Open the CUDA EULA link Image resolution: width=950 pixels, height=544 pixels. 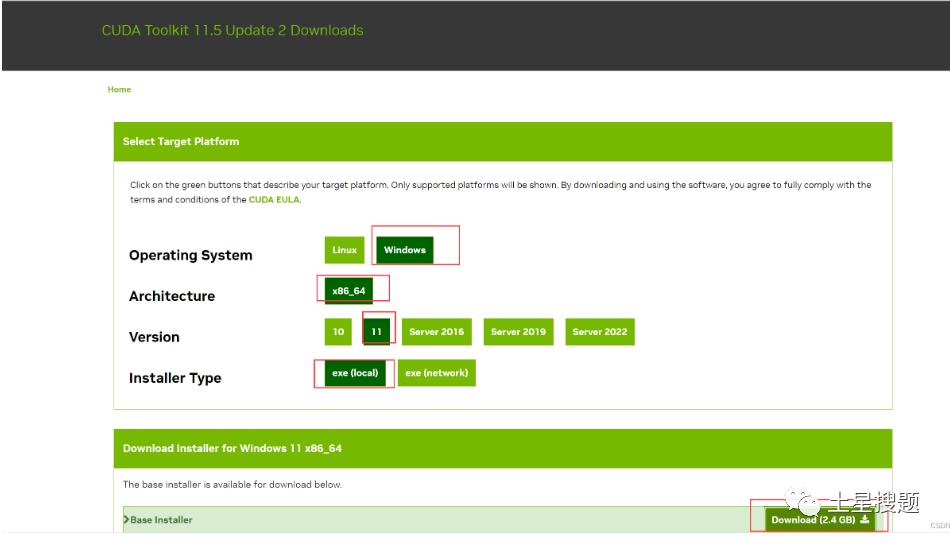click(274, 199)
